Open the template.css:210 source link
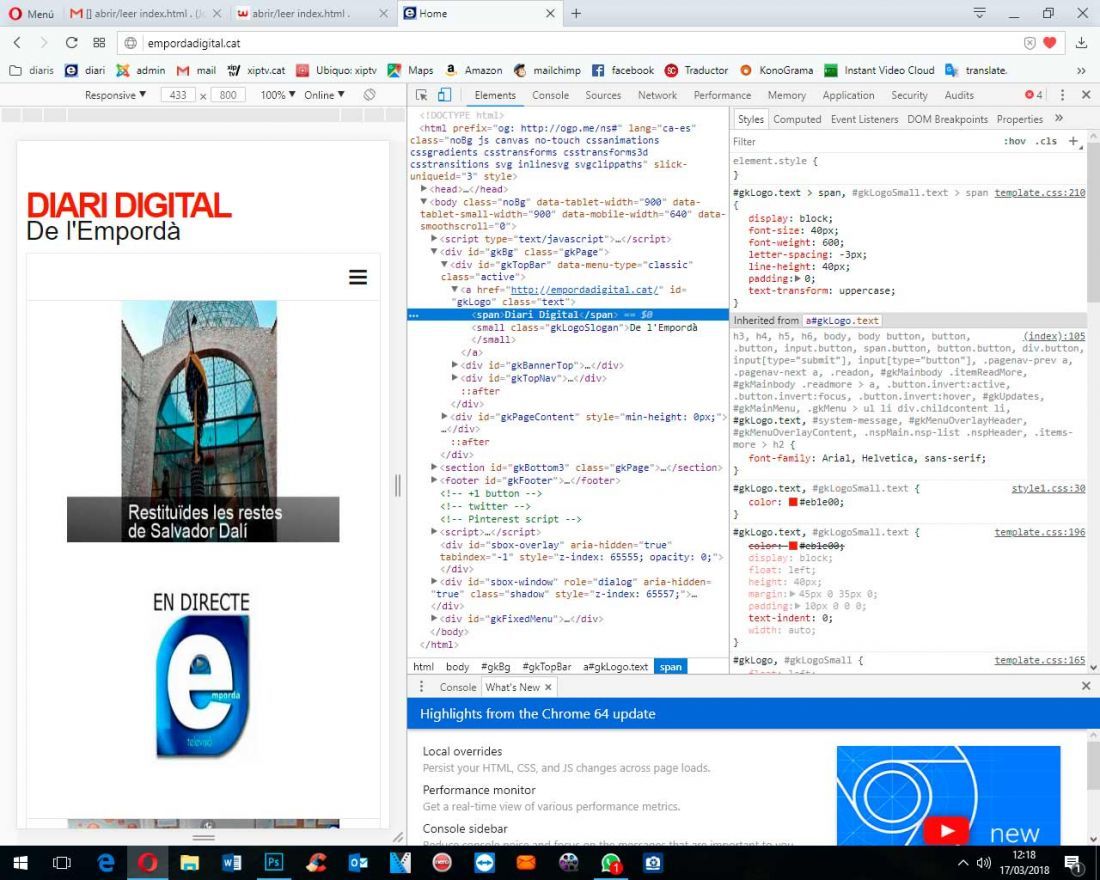 [1040, 192]
